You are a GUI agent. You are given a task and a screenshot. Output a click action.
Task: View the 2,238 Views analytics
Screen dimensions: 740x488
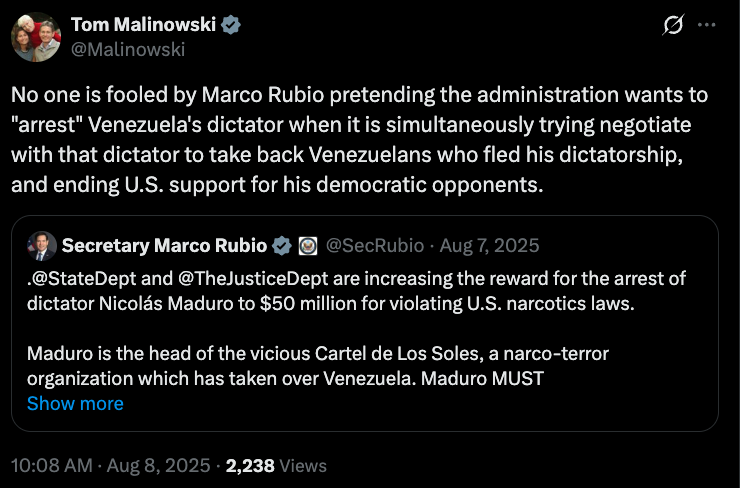[276, 466]
